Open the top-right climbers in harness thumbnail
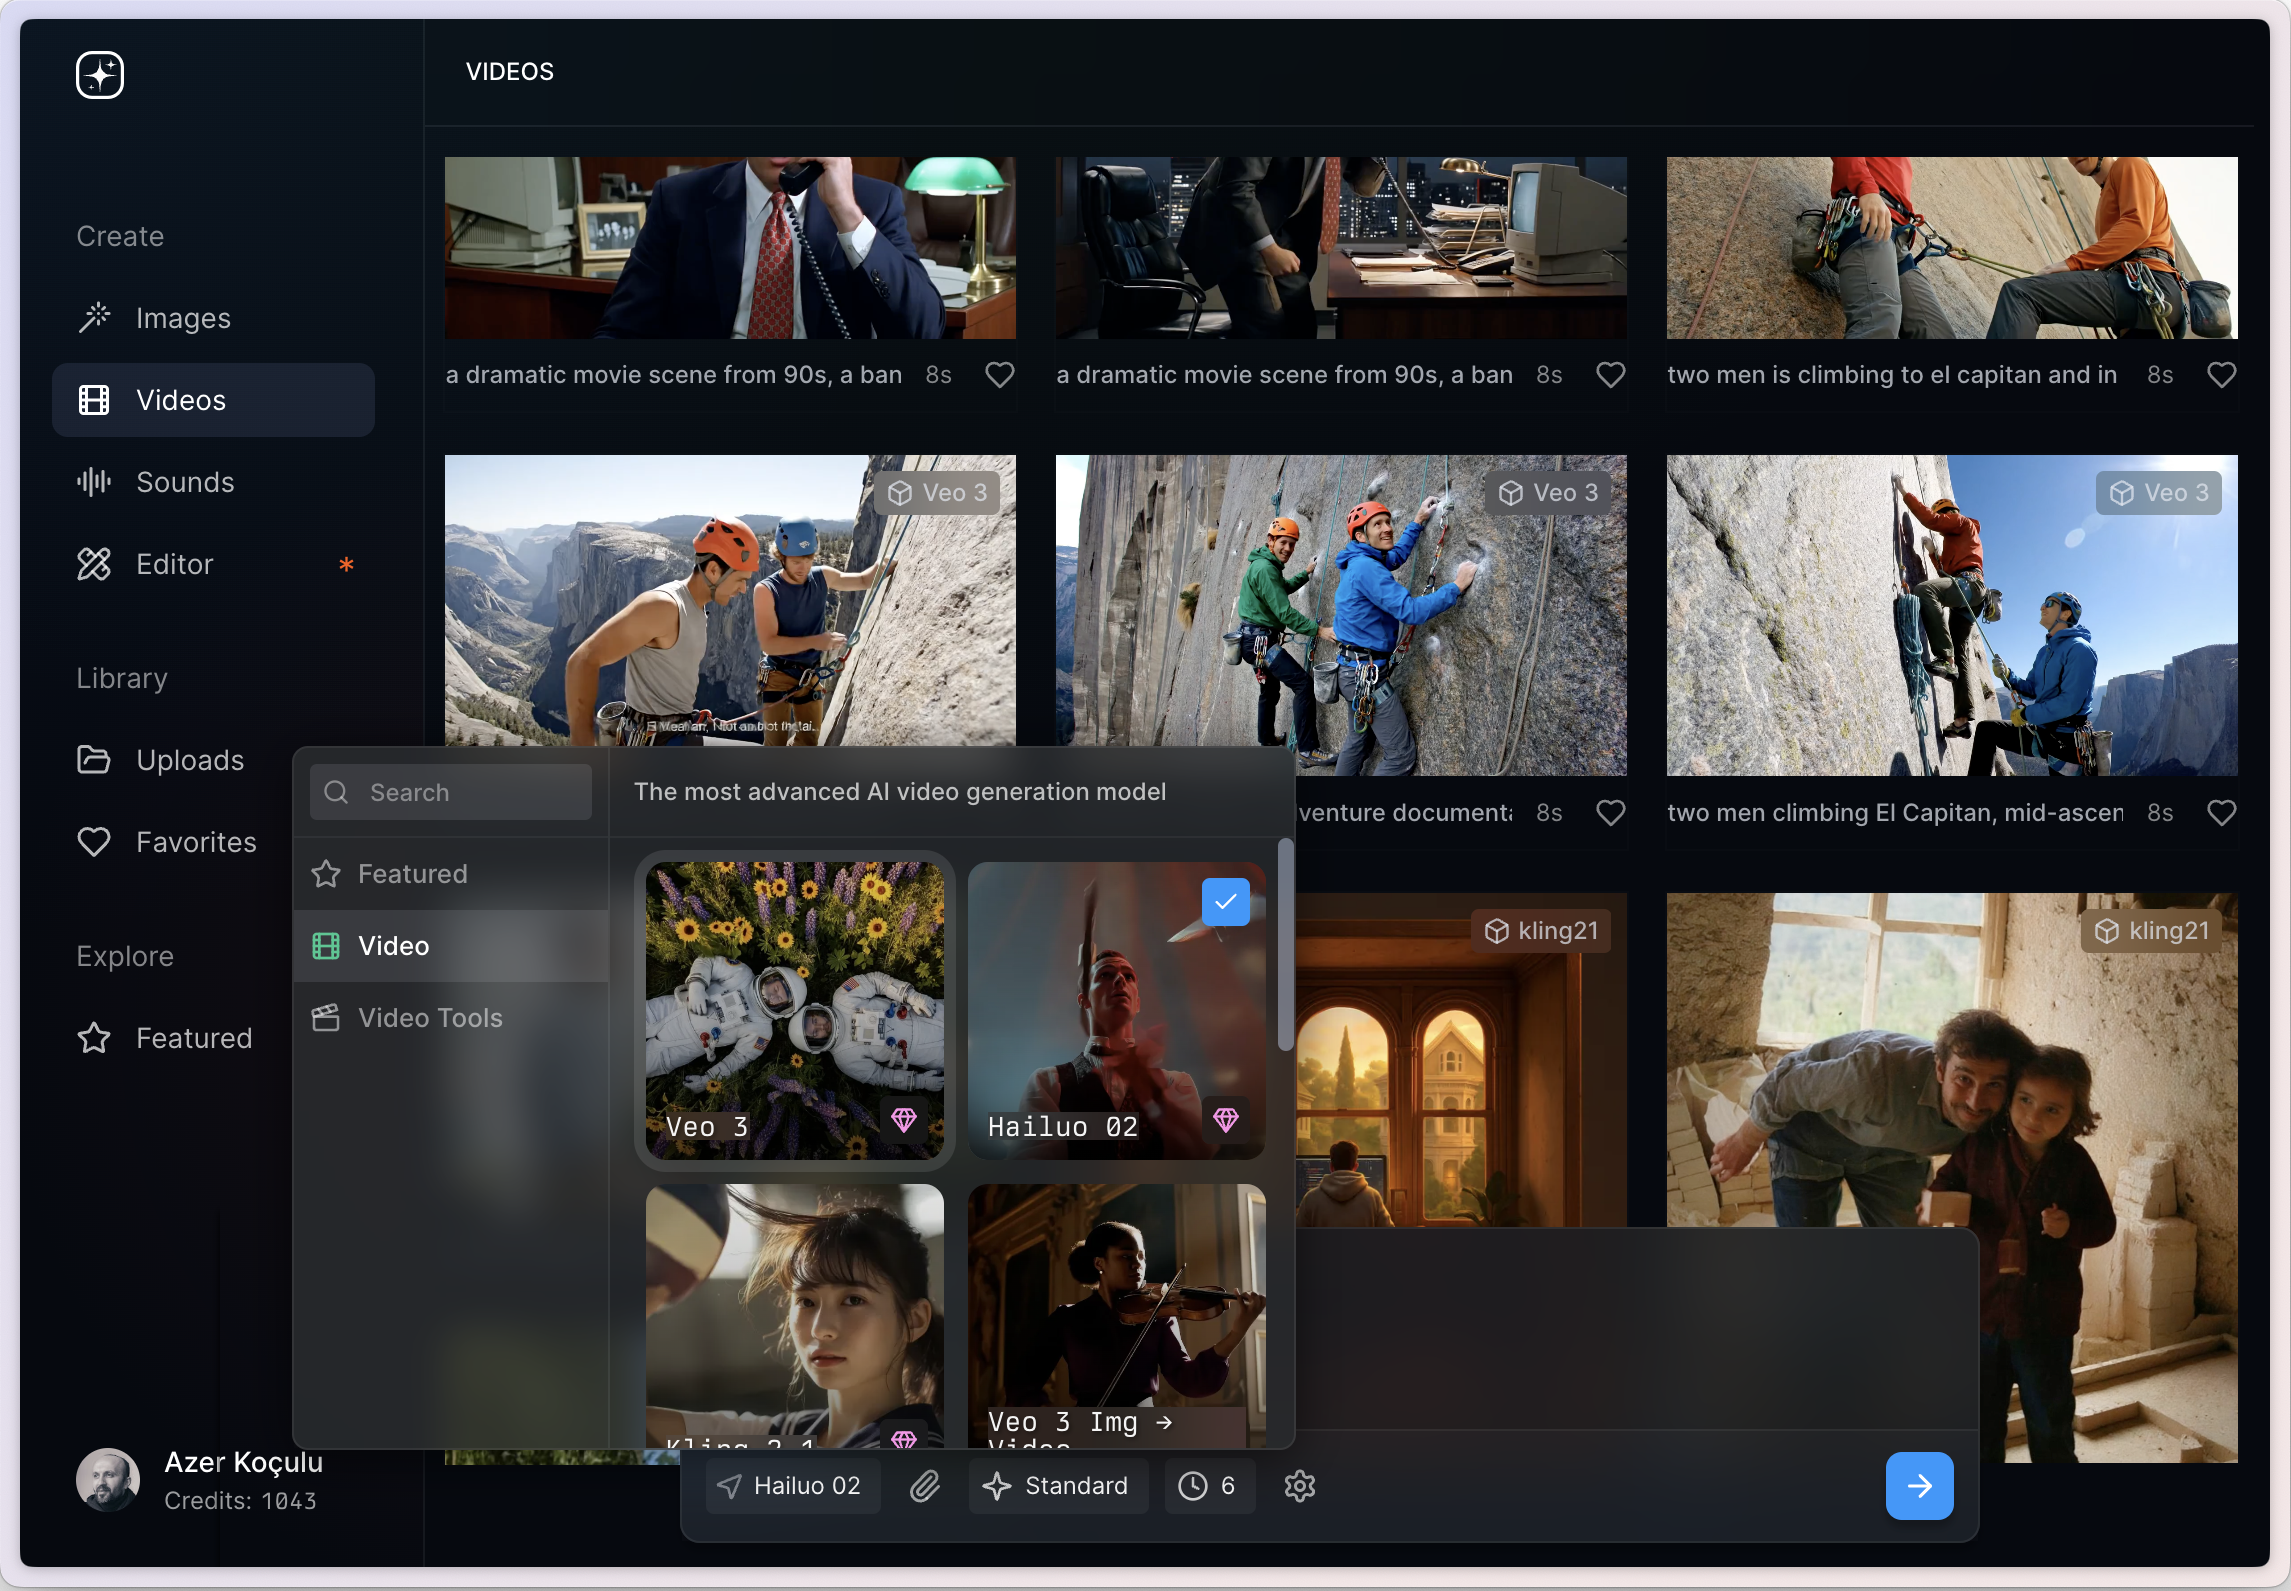Image resolution: width=2291 pixels, height=1591 pixels. click(x=1952, y=248)
